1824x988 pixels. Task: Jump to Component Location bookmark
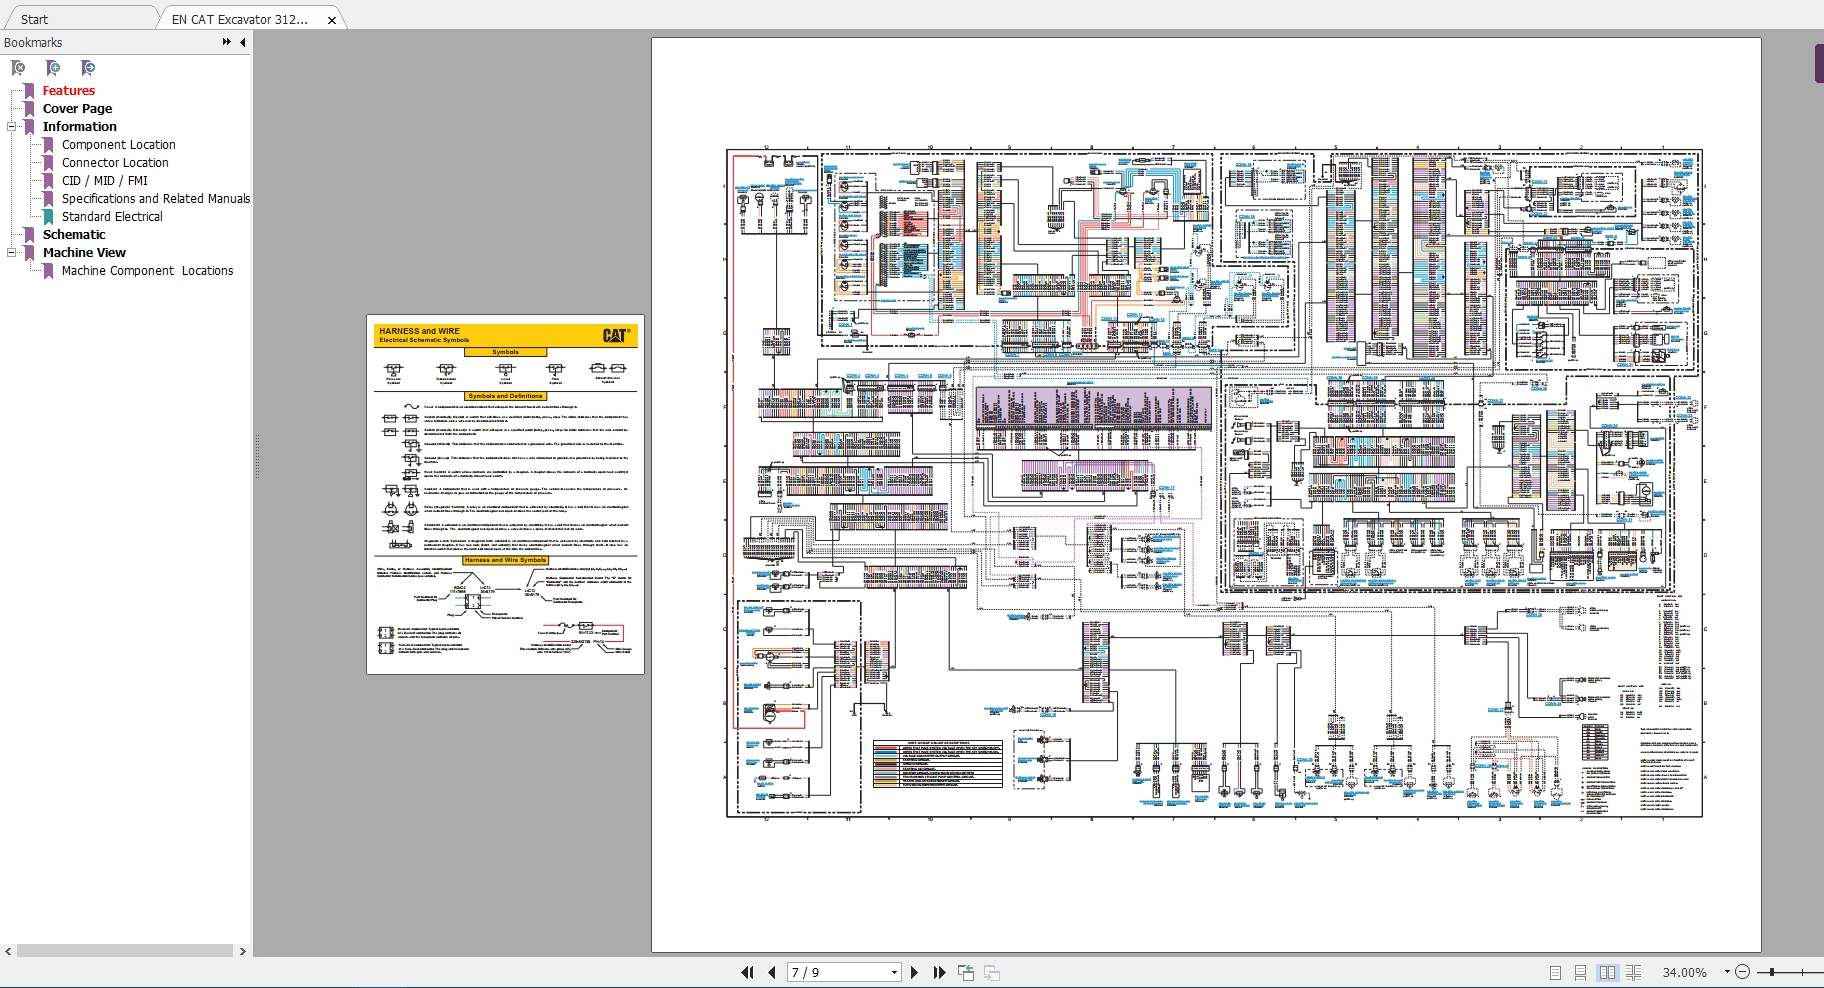pyautogui.click(x=118, y=145)
